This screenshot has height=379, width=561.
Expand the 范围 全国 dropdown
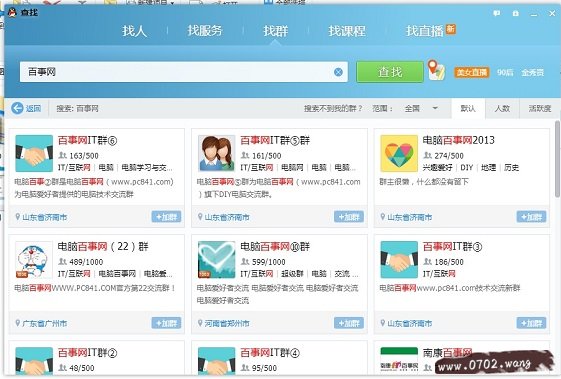421,108
